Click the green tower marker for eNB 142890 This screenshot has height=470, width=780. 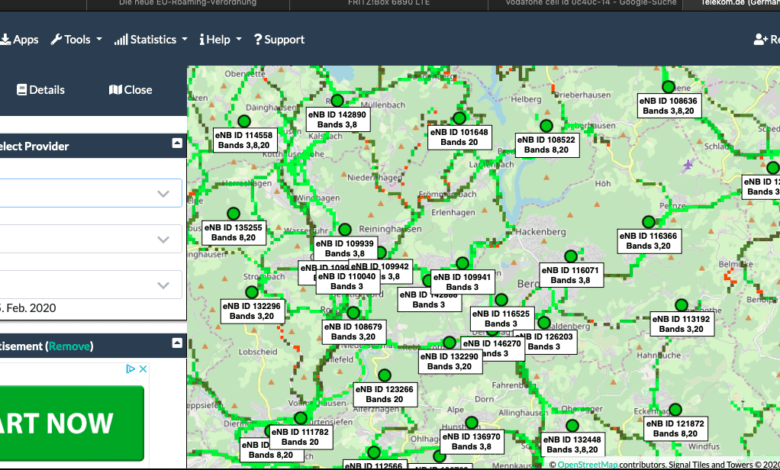337,101
